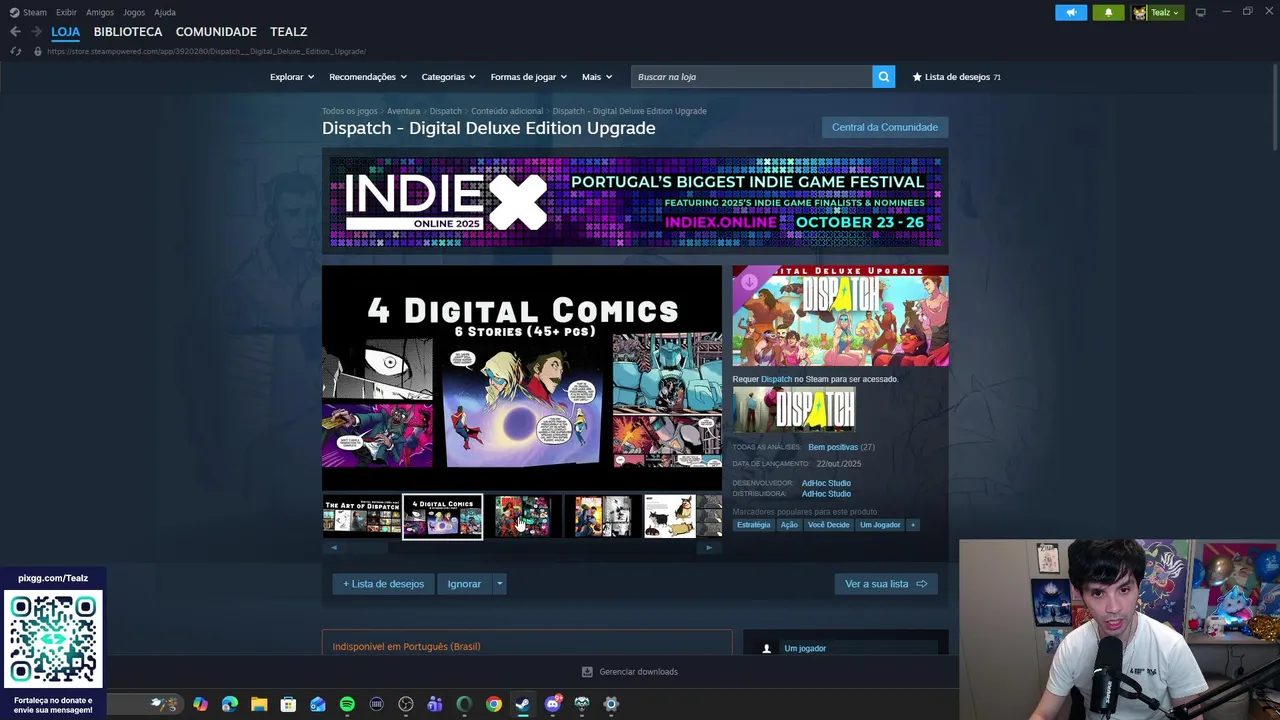
Task: Switch to Big Picture mode icon
Action: click(x=1201, y=12)
